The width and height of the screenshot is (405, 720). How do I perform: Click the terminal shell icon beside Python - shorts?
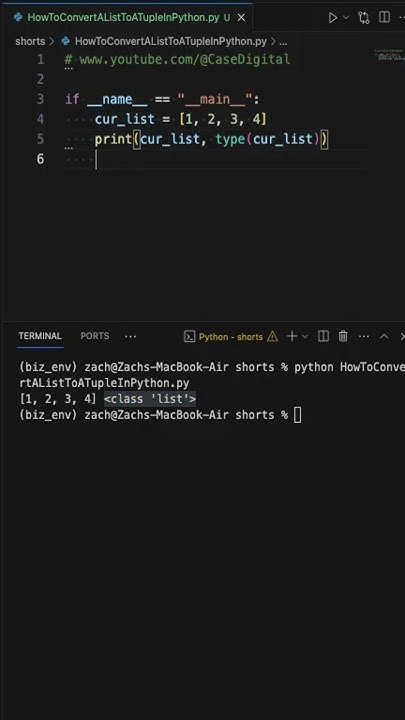tap(189, 337)
